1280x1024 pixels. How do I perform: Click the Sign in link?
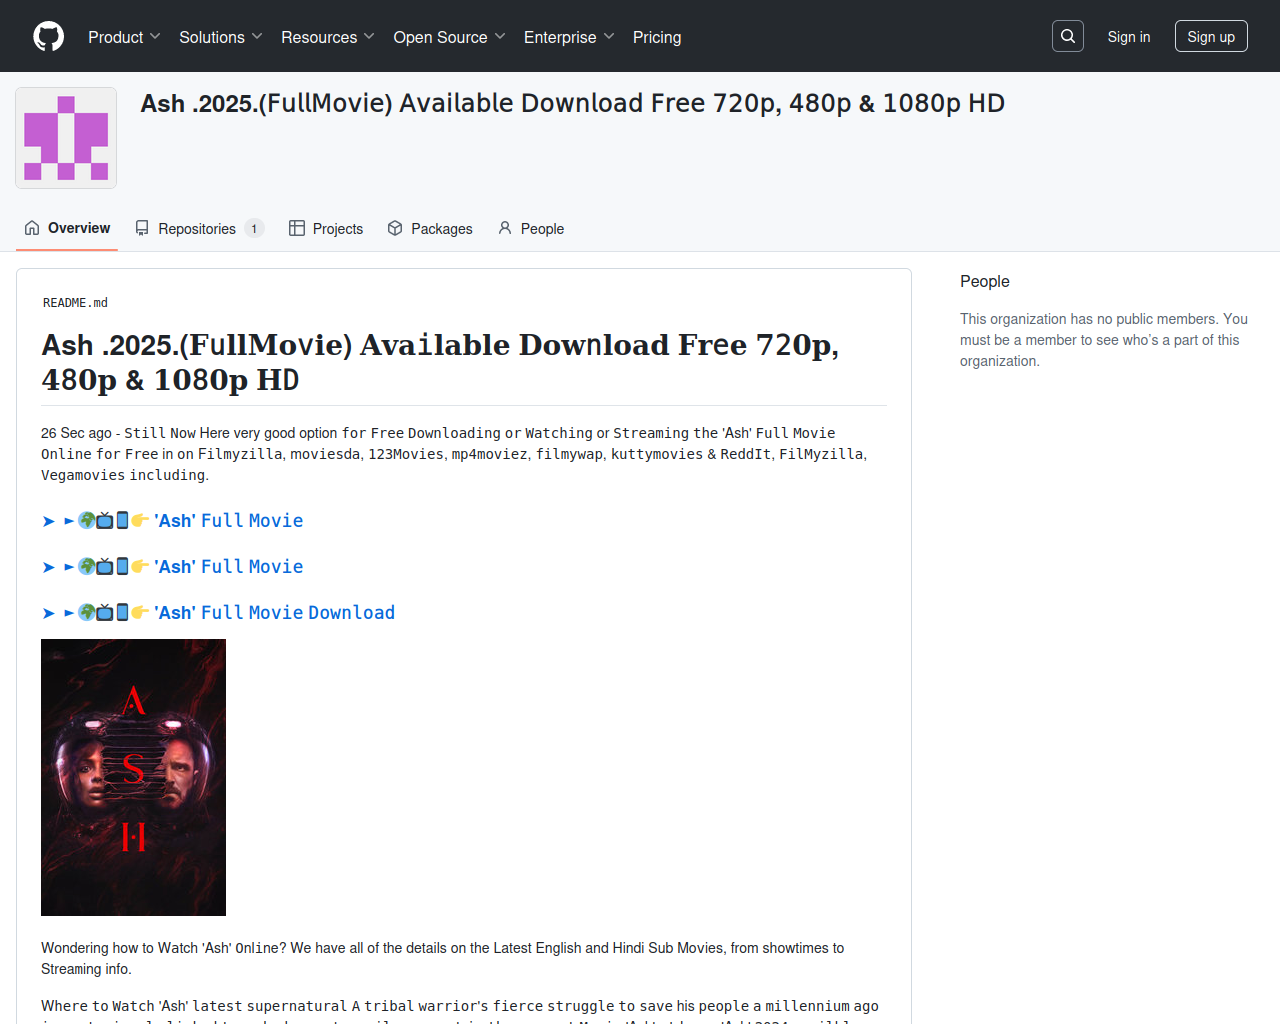1129,37
